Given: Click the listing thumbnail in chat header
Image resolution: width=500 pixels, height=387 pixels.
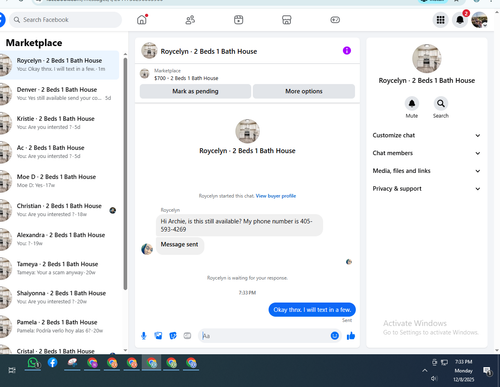Looking at the screenshot, I should tap(149, 51).
